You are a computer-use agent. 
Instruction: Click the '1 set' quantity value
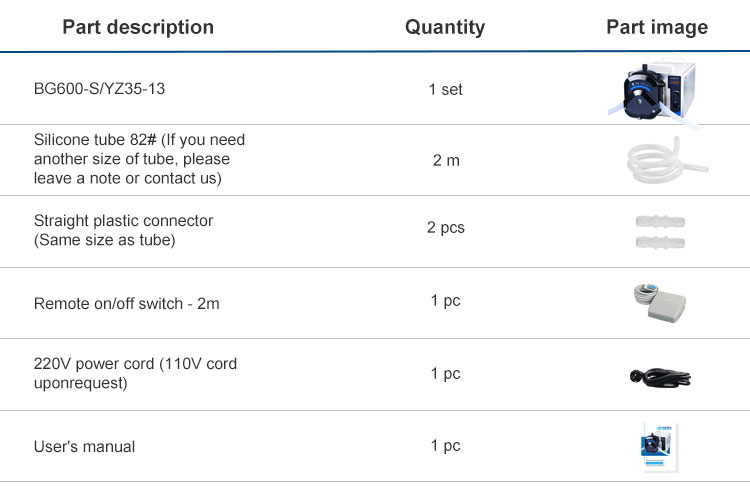click(445, 89)
